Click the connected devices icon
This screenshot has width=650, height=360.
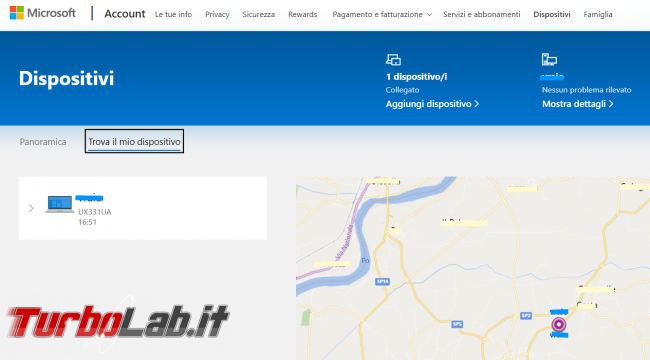393,60
